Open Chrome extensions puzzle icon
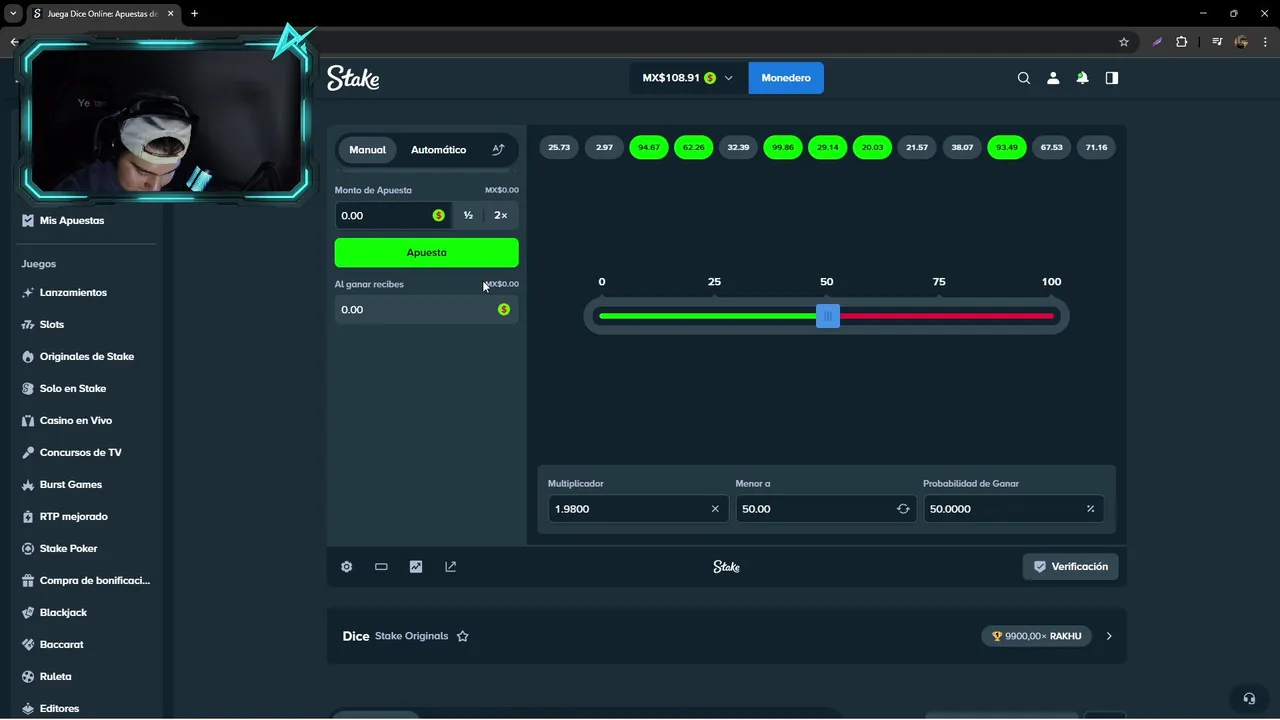1280x720 pixels. (x=1182, y=42)
